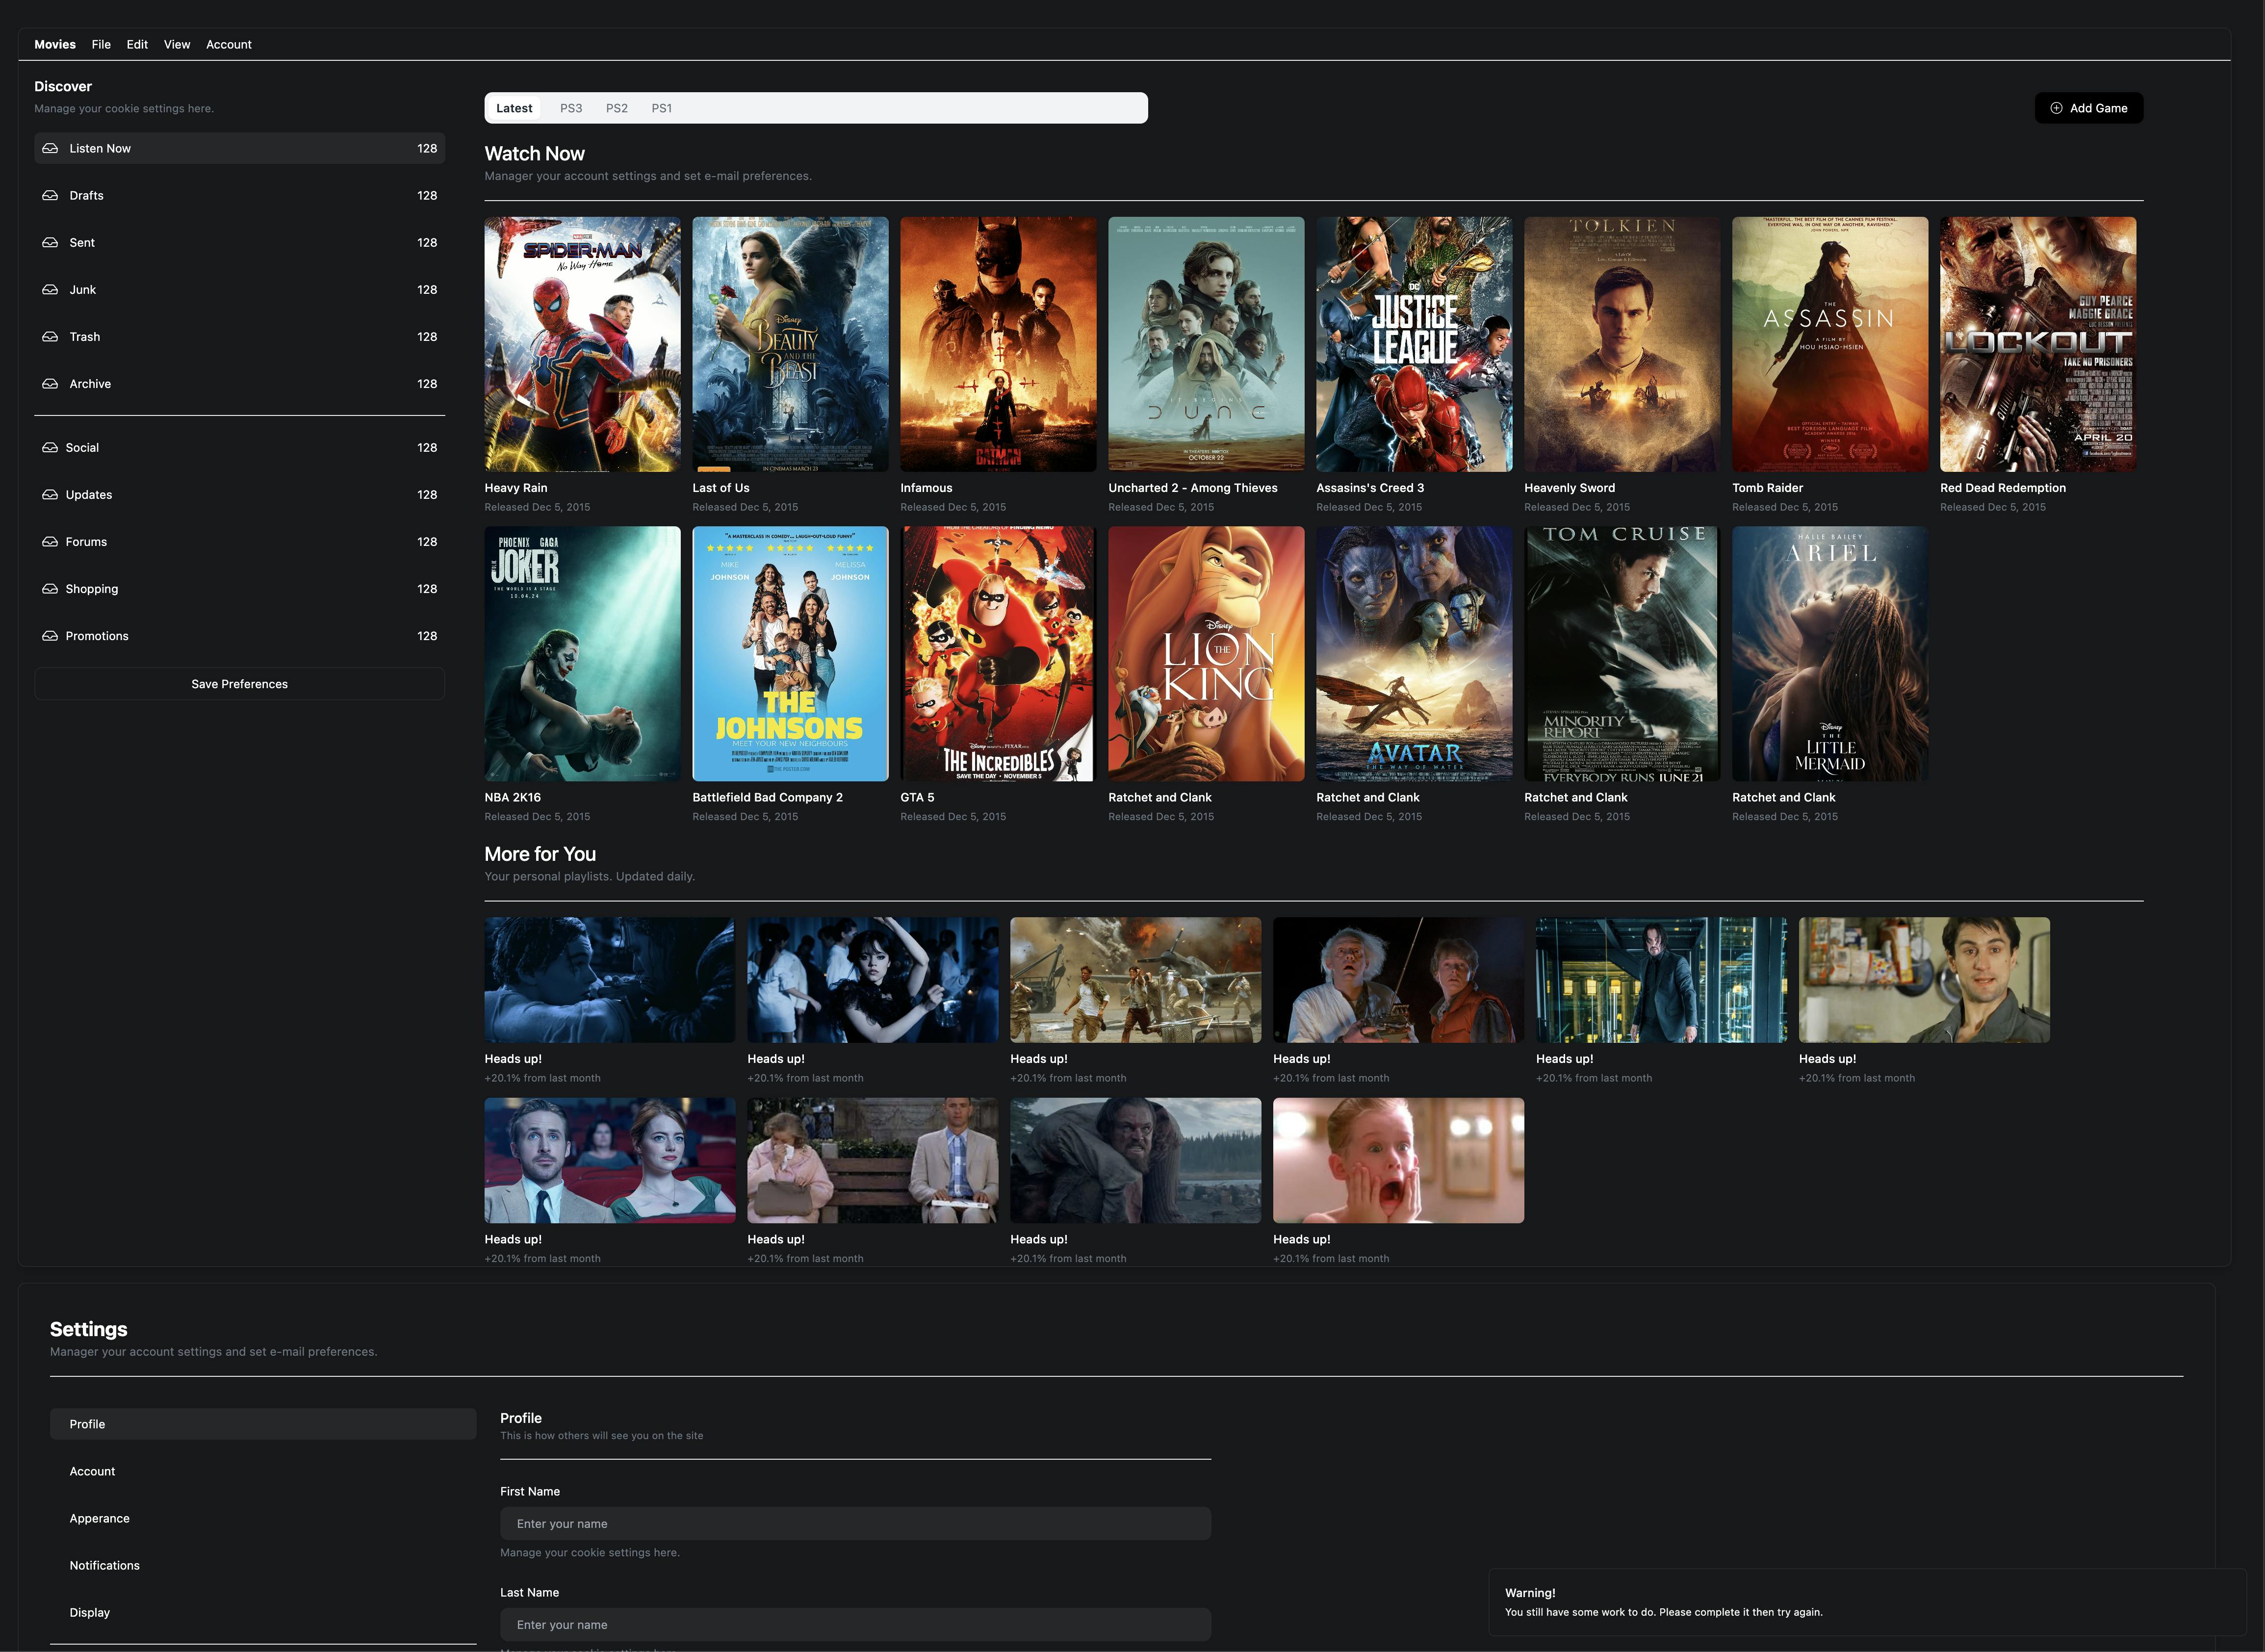
Task: Open the Movies menu
Action: [x=55, y=44]
